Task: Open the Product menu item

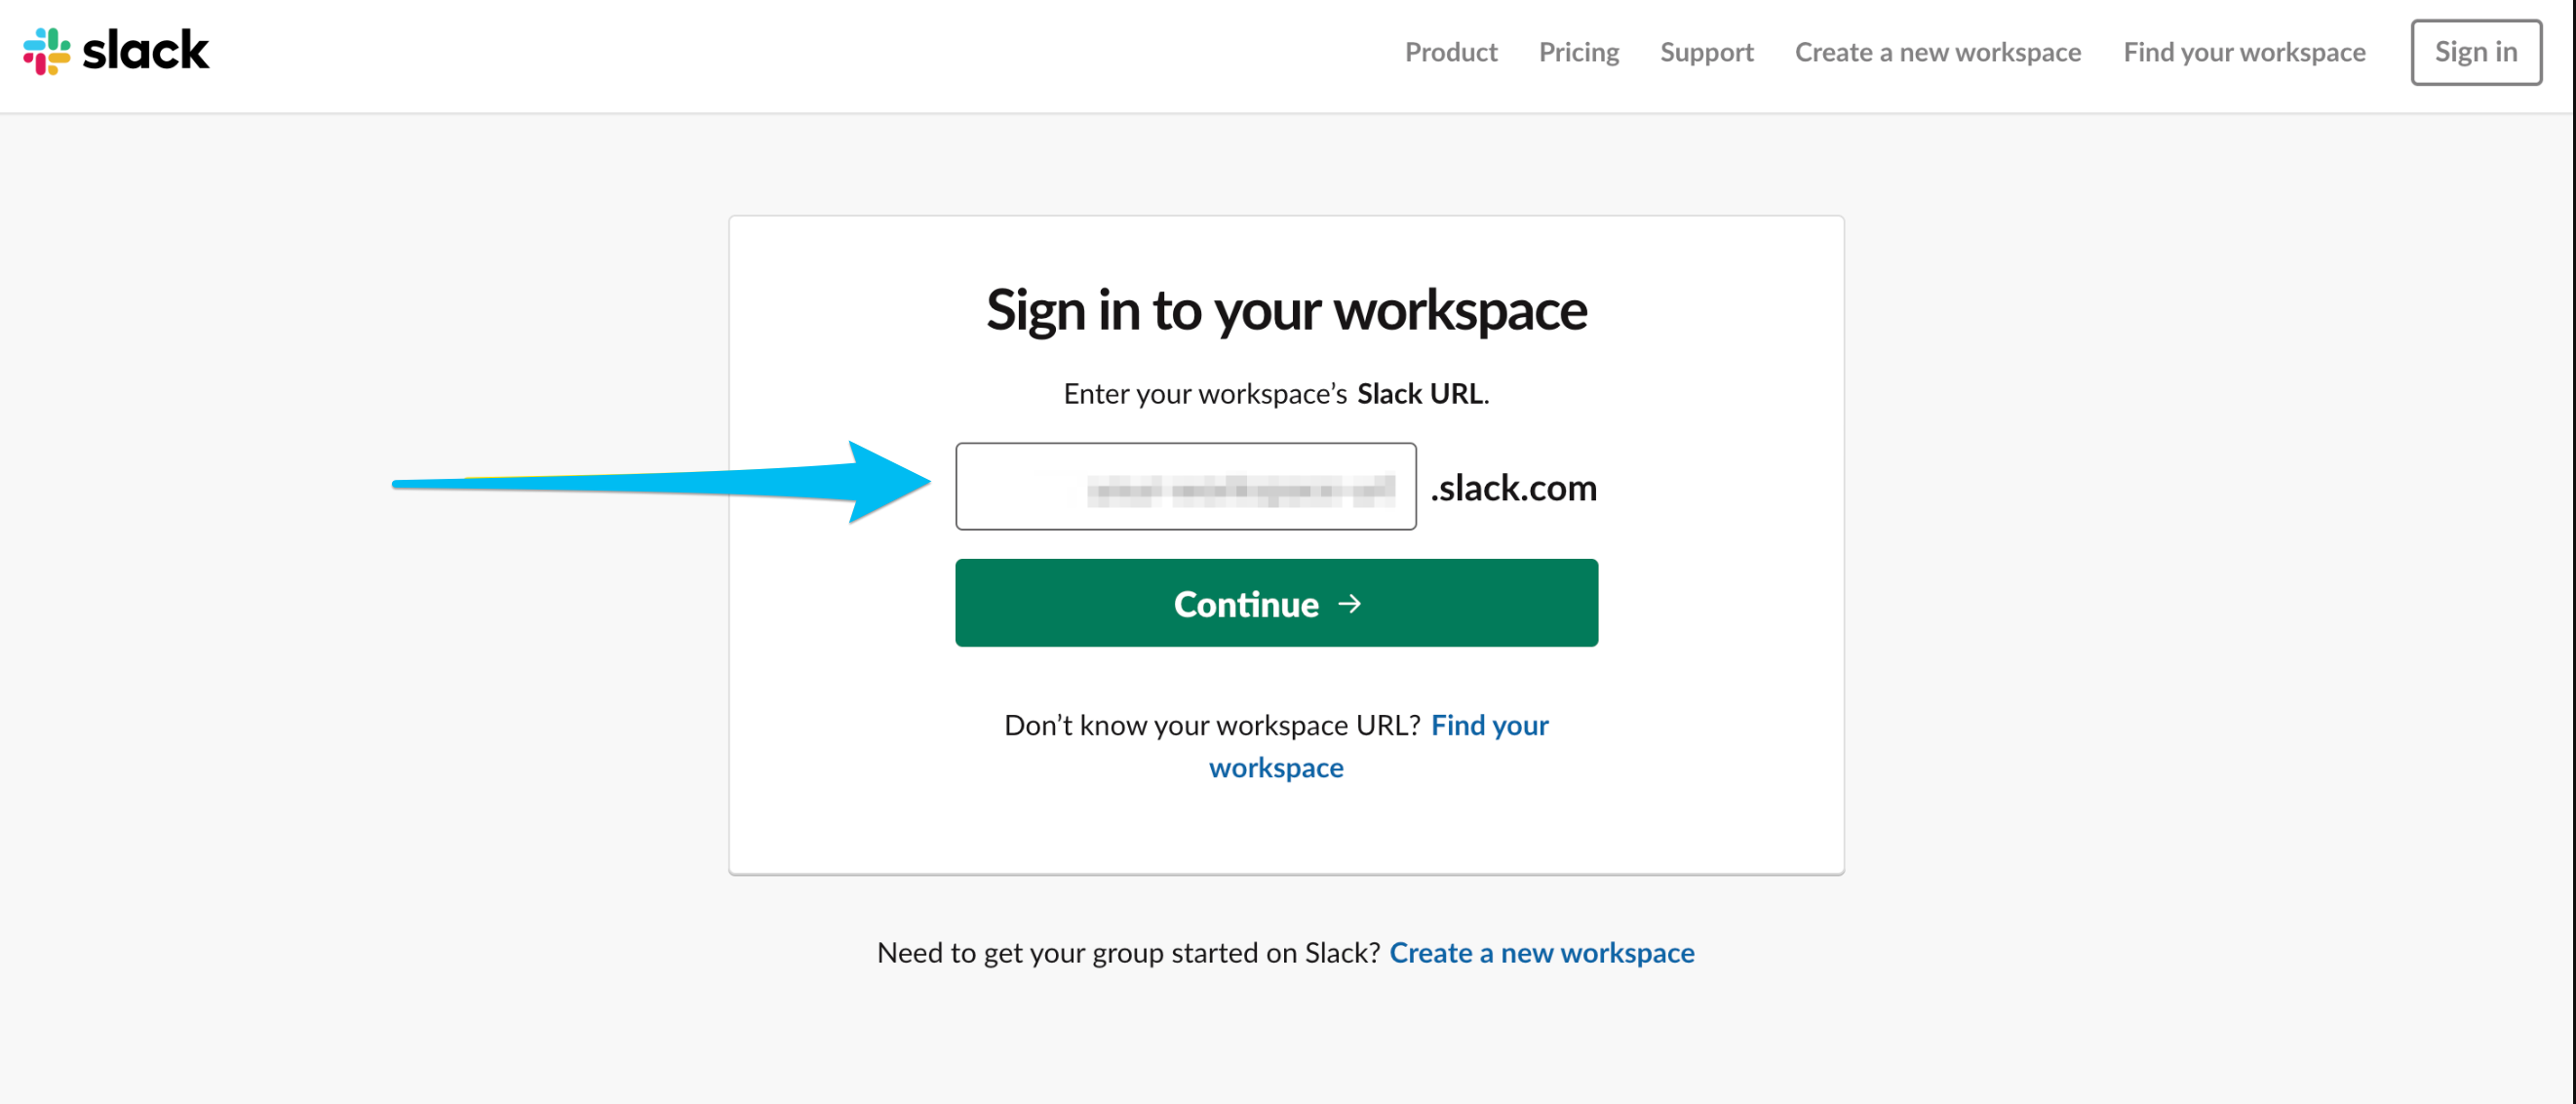Action: pyautogui.click(x=1450, y=52)
